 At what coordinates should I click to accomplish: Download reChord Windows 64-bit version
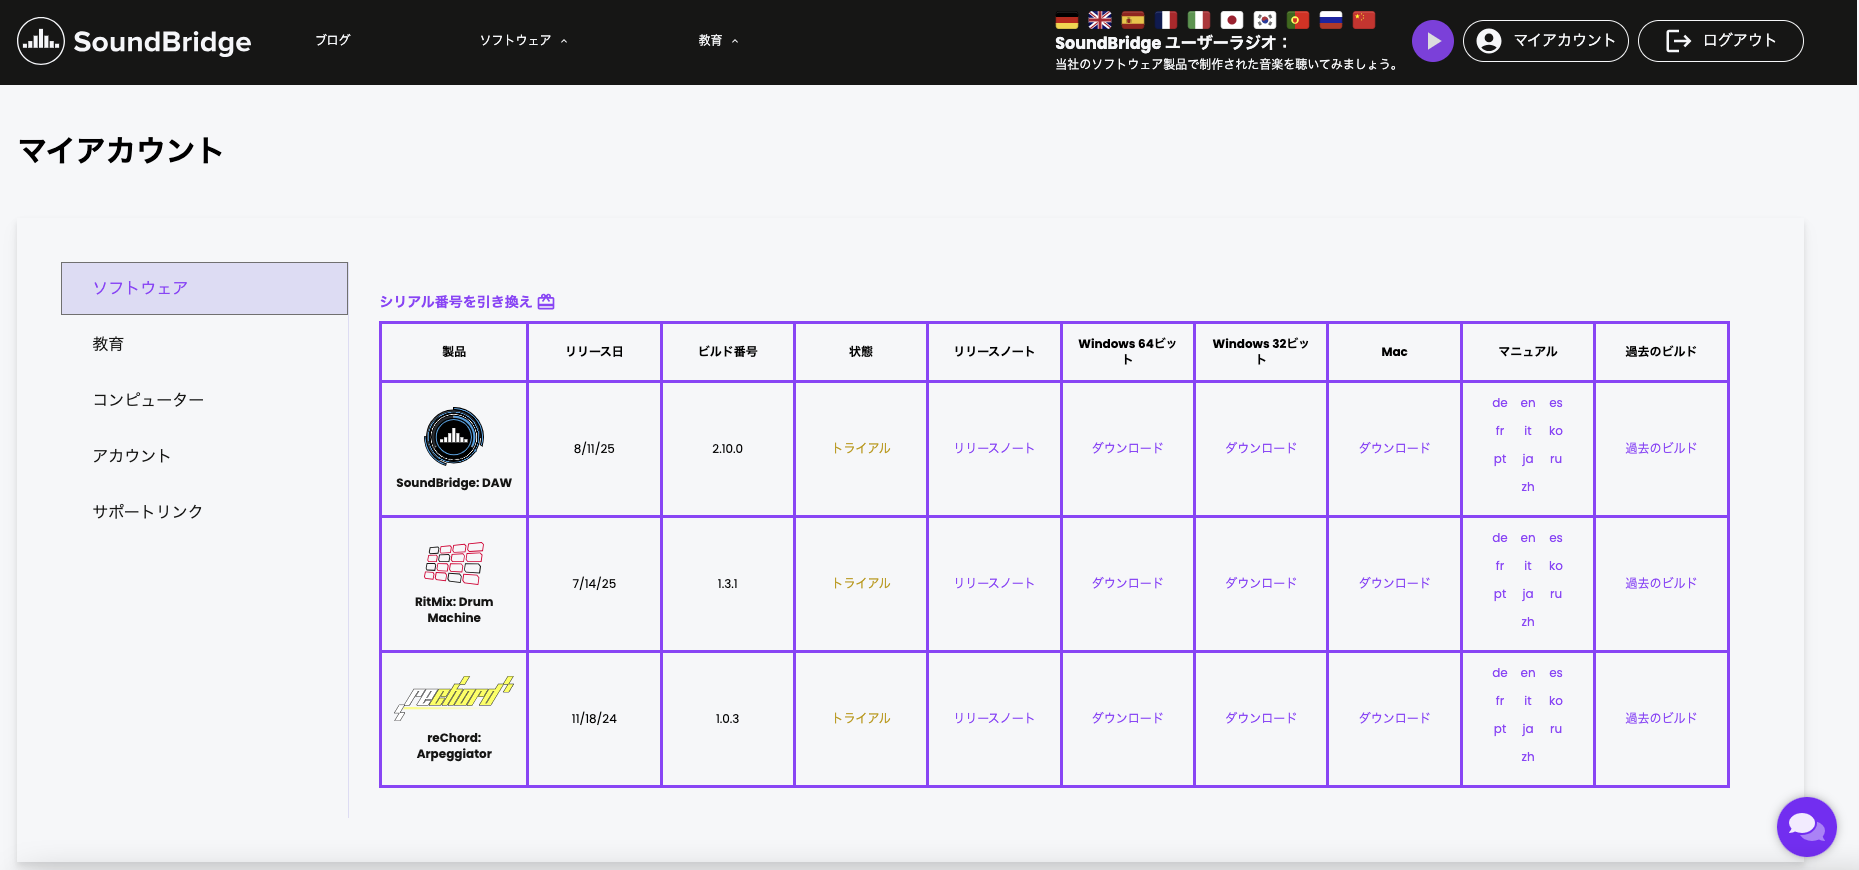[1127, 718]
